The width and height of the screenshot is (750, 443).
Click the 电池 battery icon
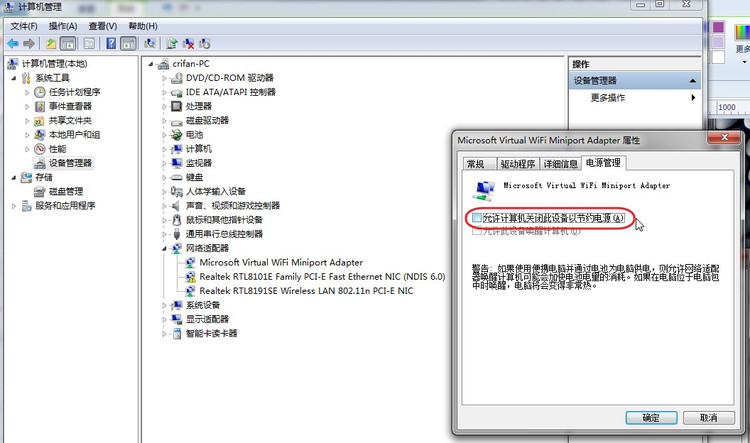point(176,135)
